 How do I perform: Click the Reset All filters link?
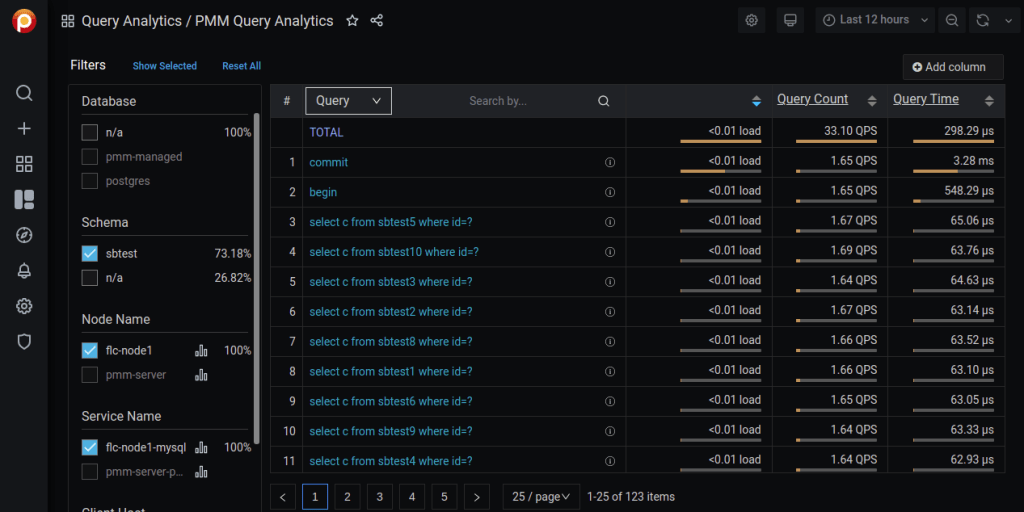tap(241, 66)
